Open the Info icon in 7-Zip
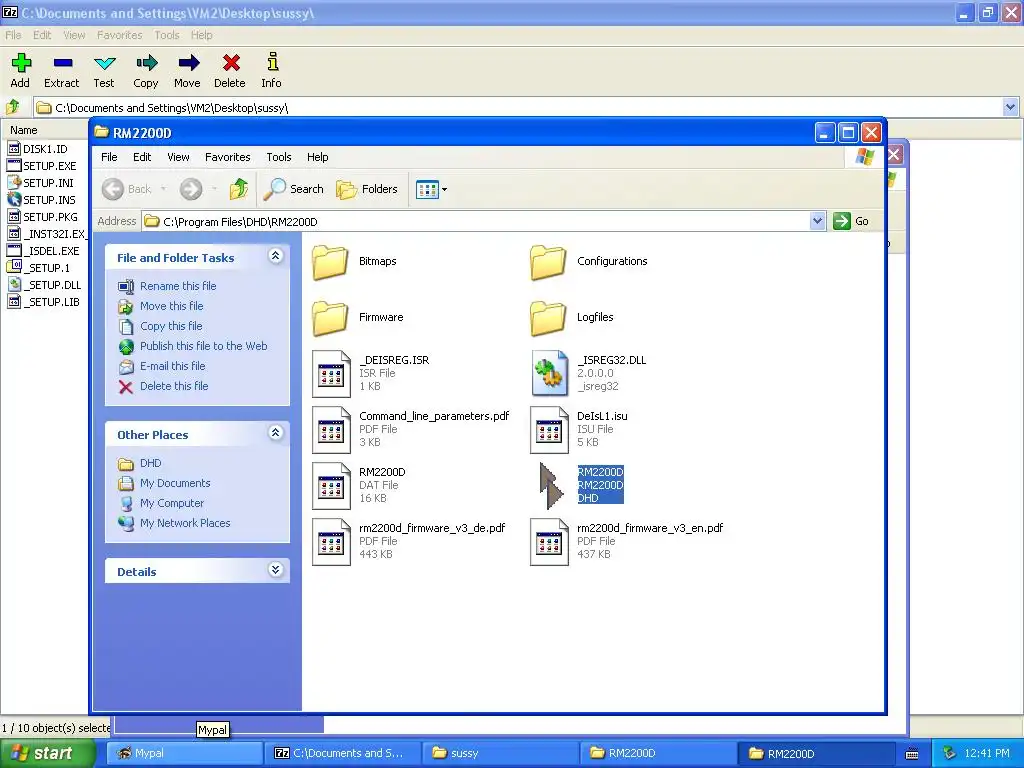The width and height of the screenshot is (1024, 768). coord(272,62)
